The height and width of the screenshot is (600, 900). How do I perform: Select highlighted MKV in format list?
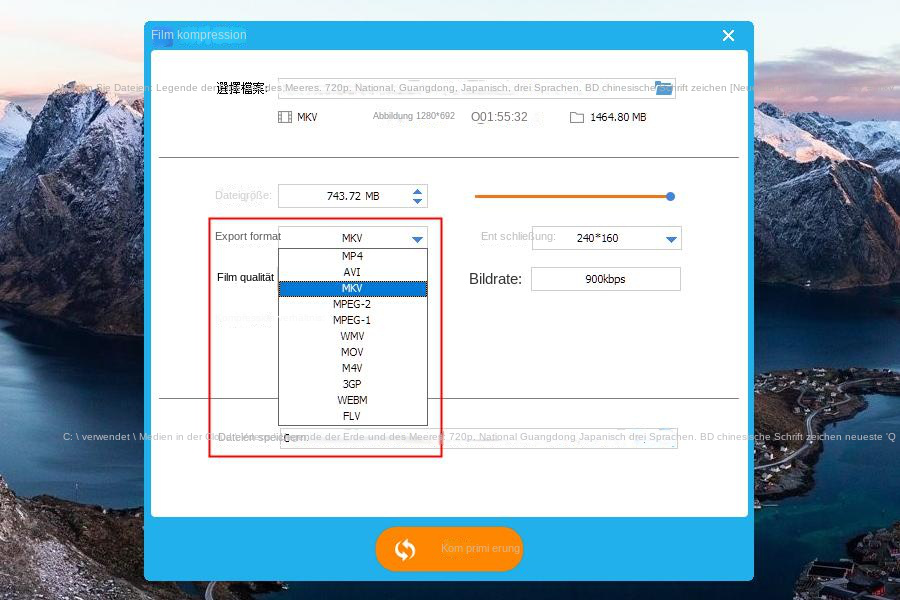pos(352,288)
